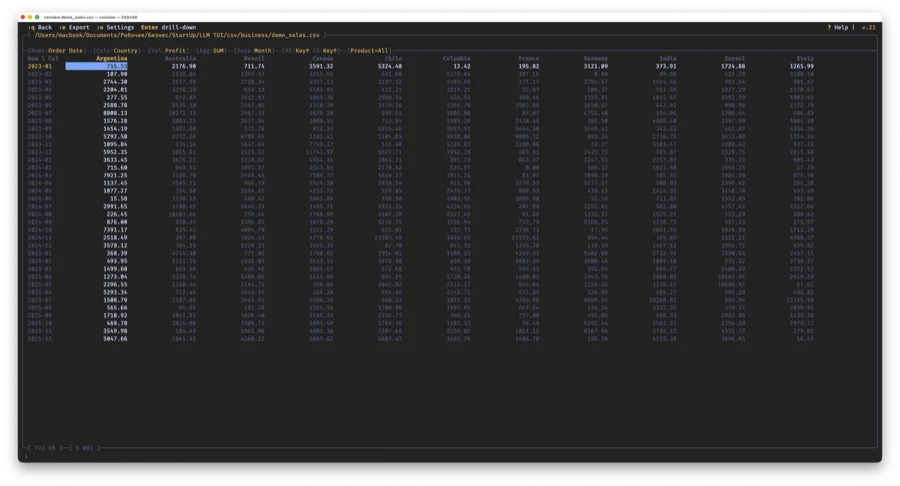
Task: Change the Date: Month grouping
Action: click(x=260, y=50)
